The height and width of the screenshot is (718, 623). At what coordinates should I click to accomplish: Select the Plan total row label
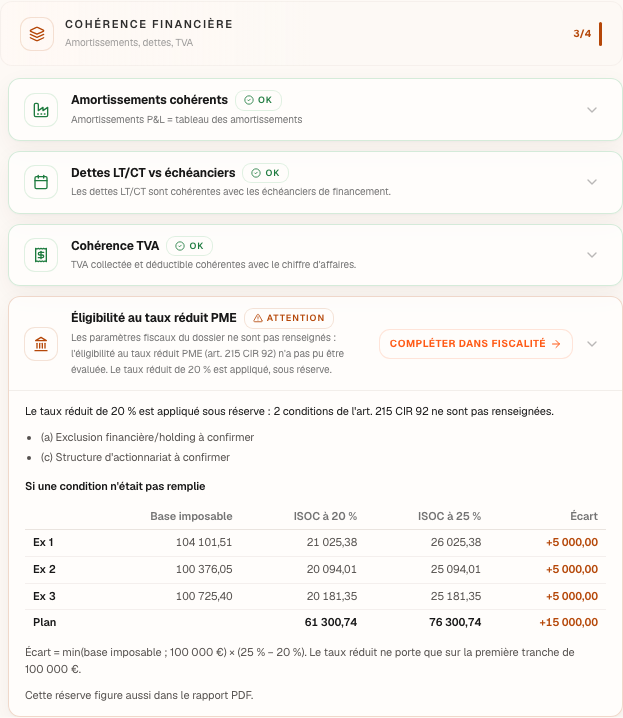pyautogui.click(x=44, y=623)
